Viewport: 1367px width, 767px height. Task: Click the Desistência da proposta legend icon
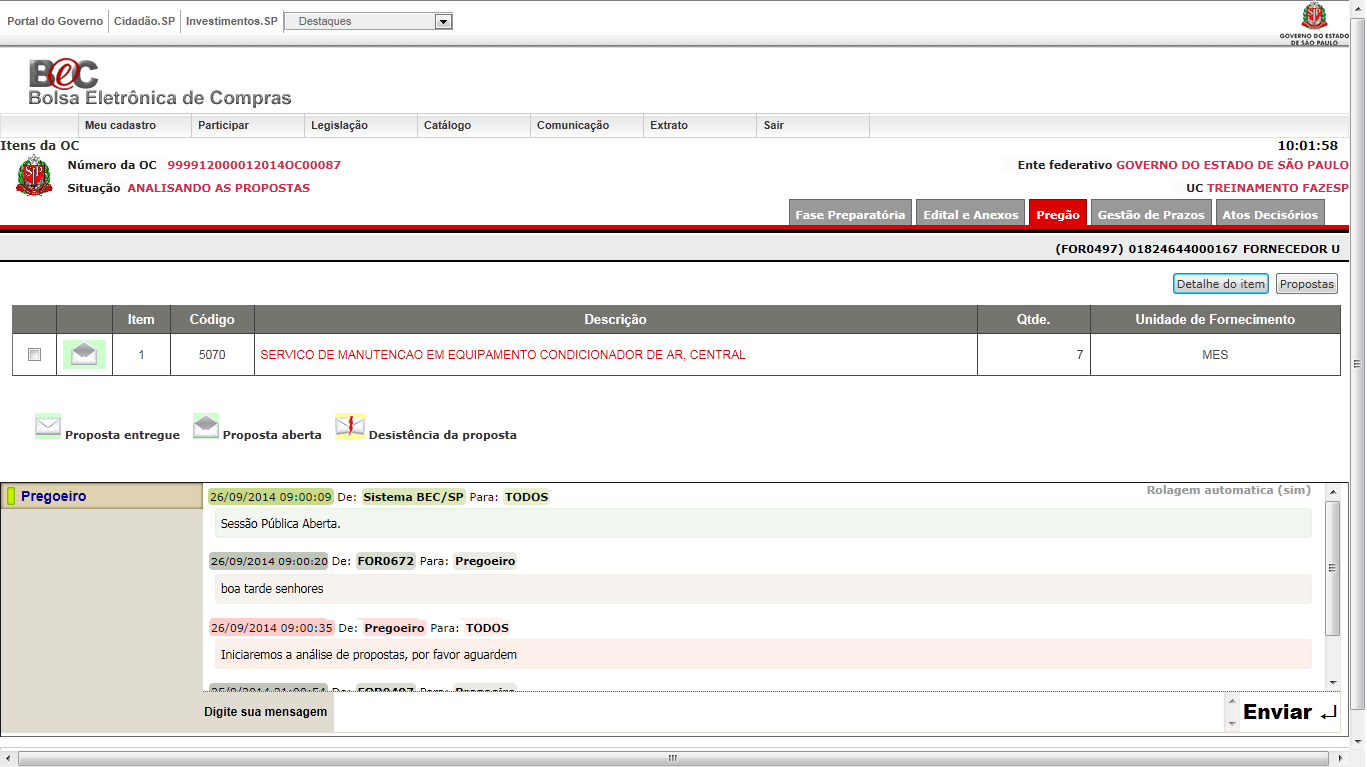[350, 427]
